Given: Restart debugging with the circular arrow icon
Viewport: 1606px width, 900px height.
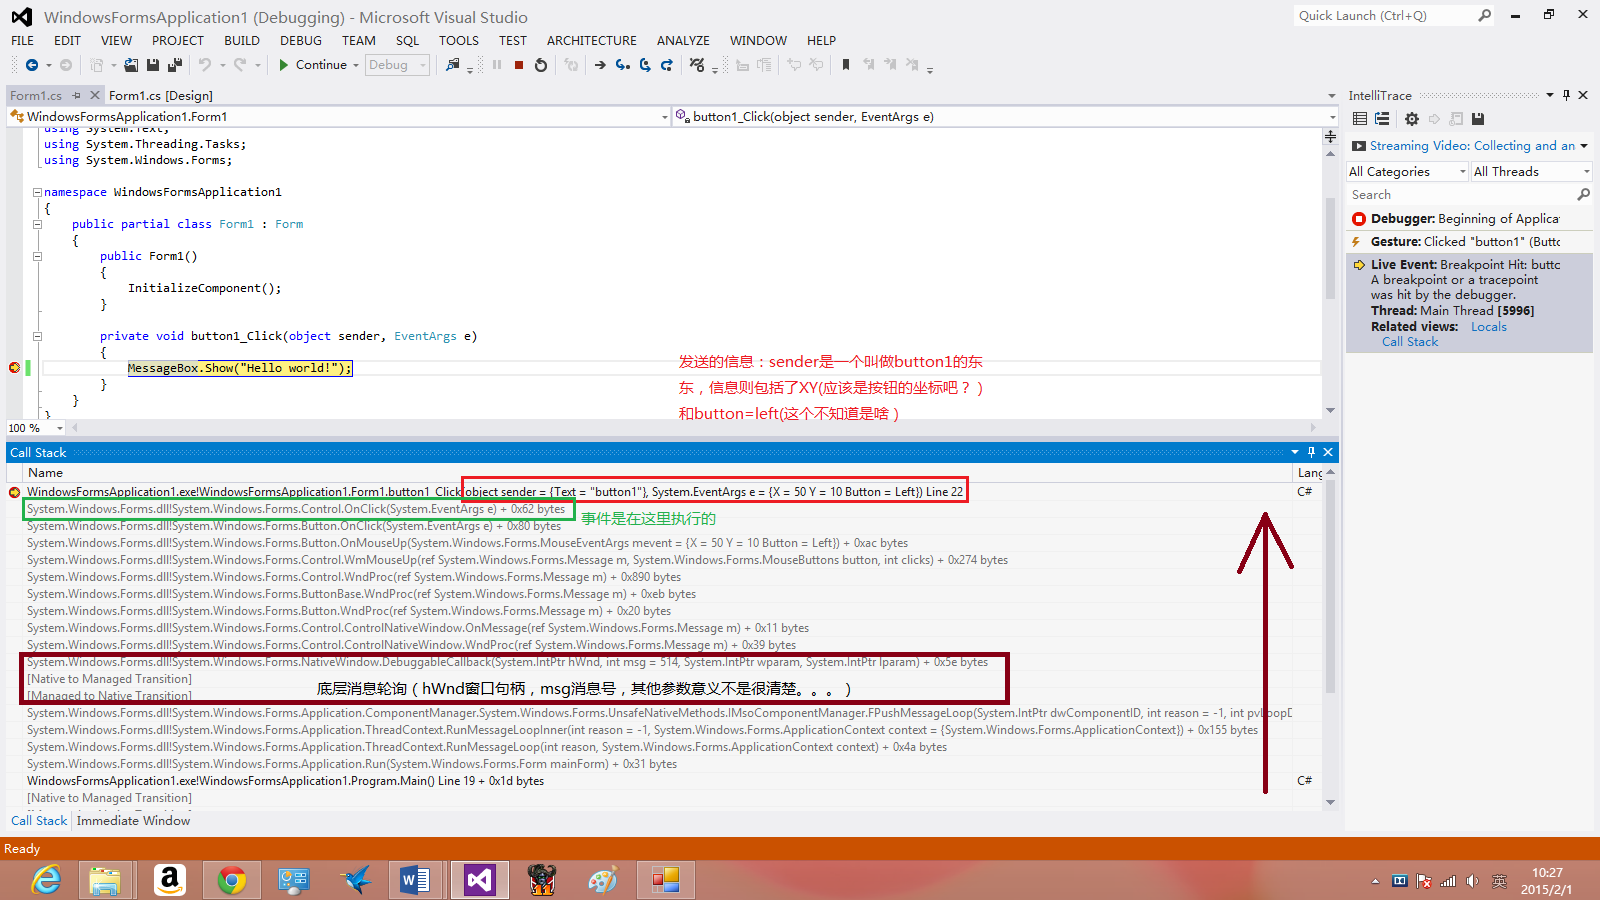Looking at the screenshot, I should click(541, 65).
